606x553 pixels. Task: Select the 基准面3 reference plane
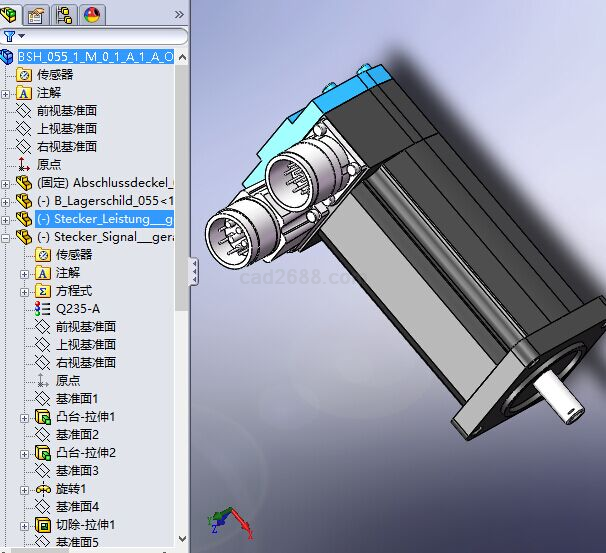coord(77,471)
